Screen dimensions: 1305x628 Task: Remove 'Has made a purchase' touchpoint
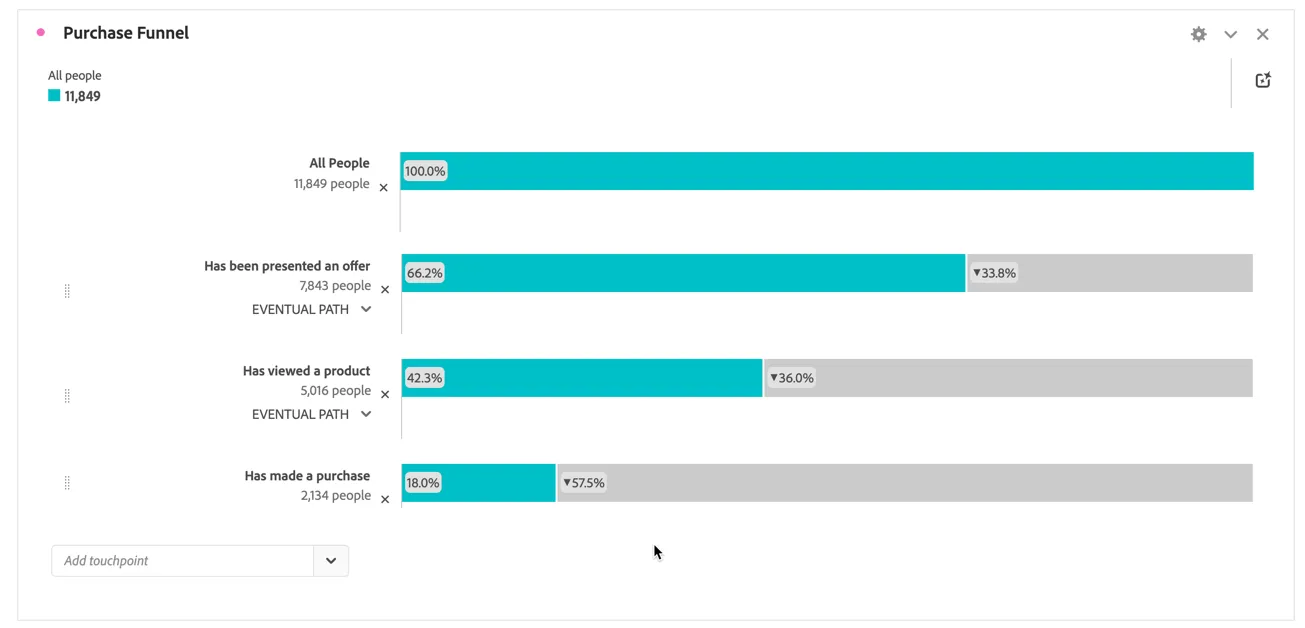point(385,500)
